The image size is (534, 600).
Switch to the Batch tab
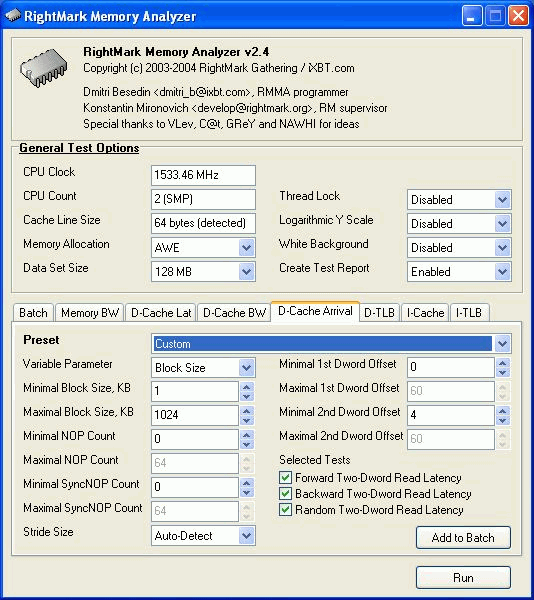click(x=33, y=313)
